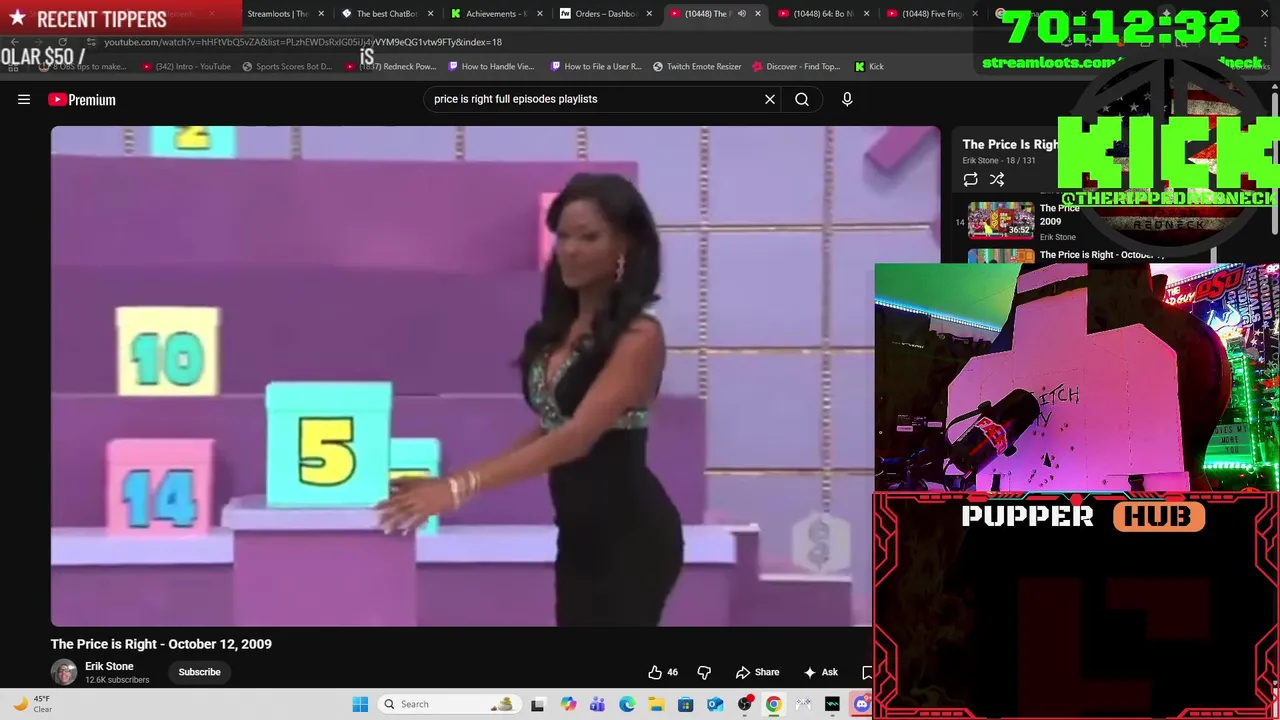Switch to Orders – Dashboard tab

click(604, 14)
